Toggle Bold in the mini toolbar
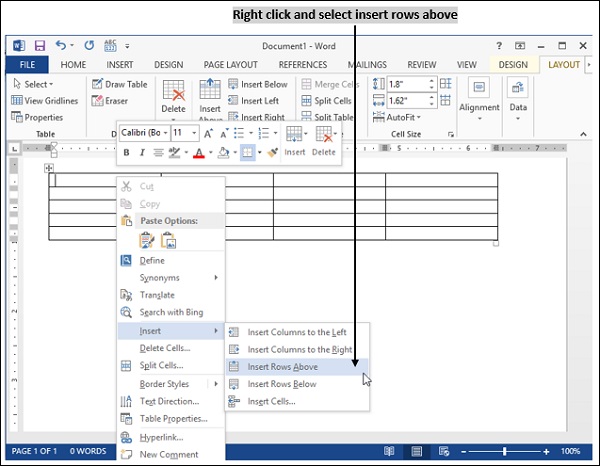This screenshot has height=466, width=600. [127, 153]
